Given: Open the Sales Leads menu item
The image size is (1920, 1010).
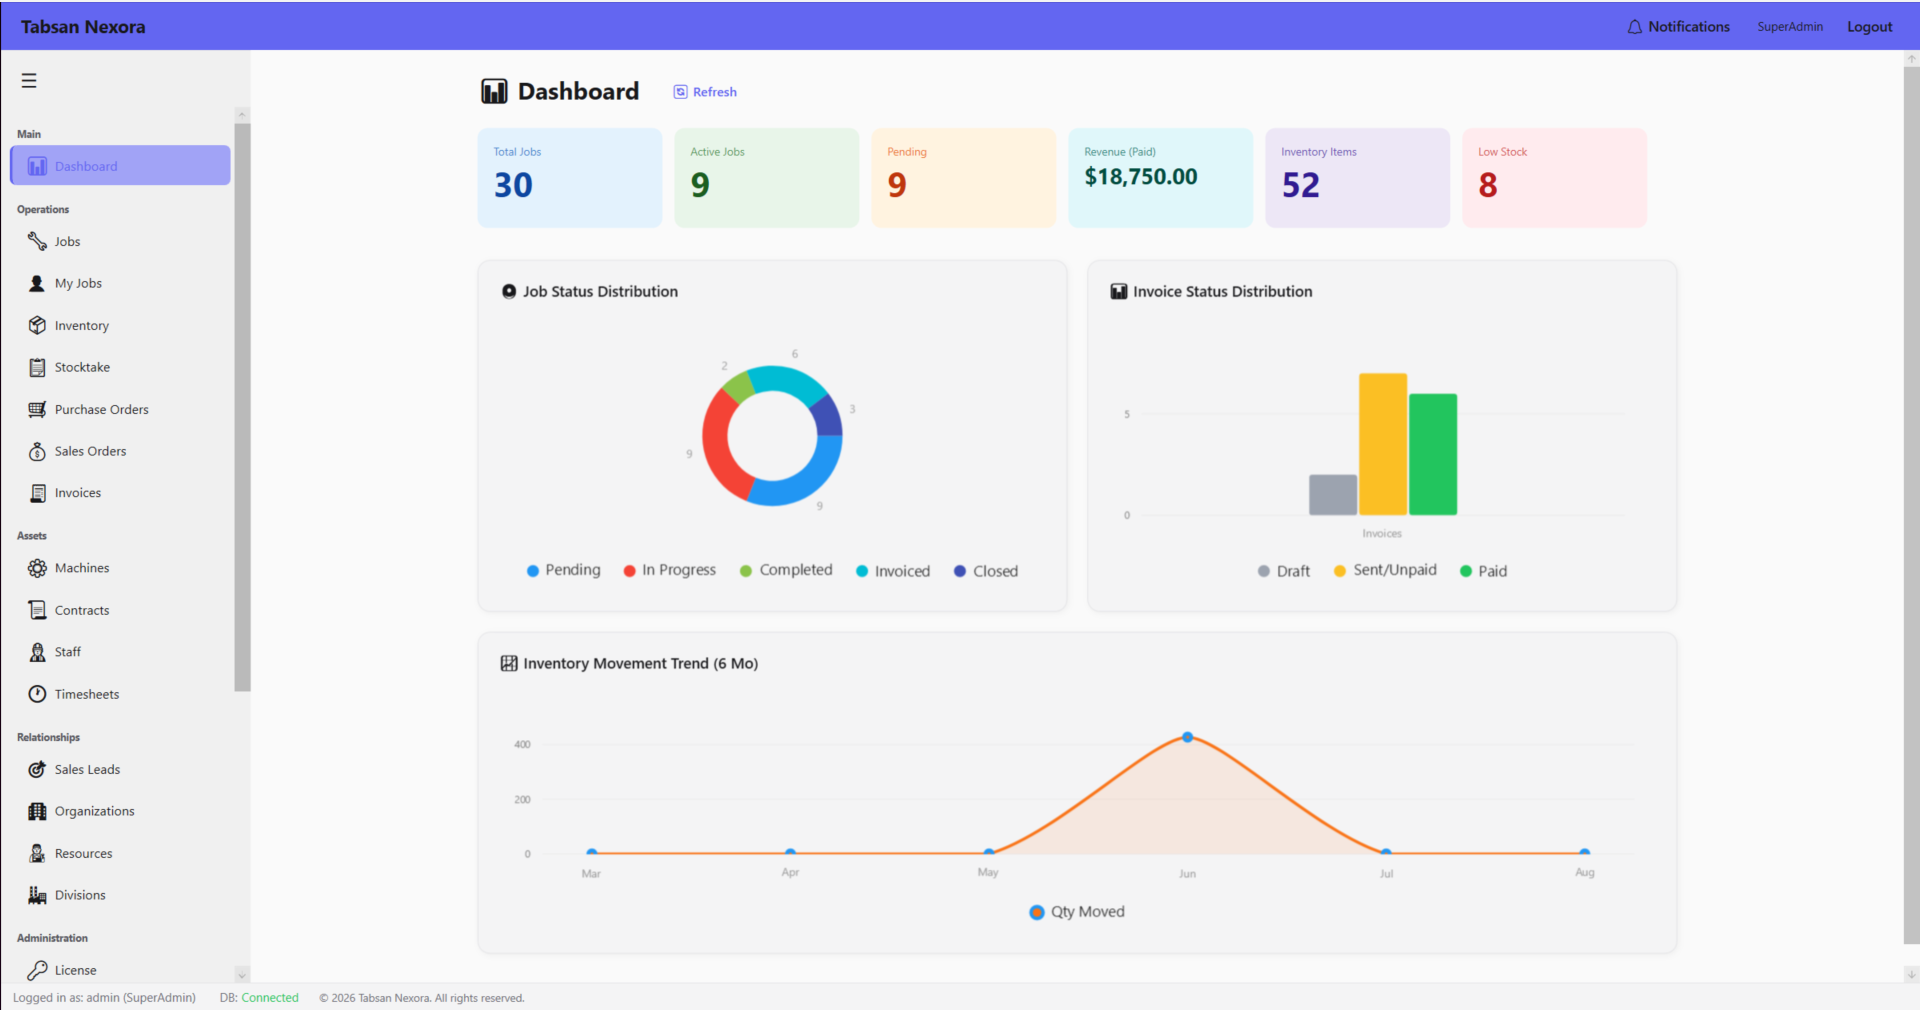Looking at the screenshot, I should coord(120,769).
